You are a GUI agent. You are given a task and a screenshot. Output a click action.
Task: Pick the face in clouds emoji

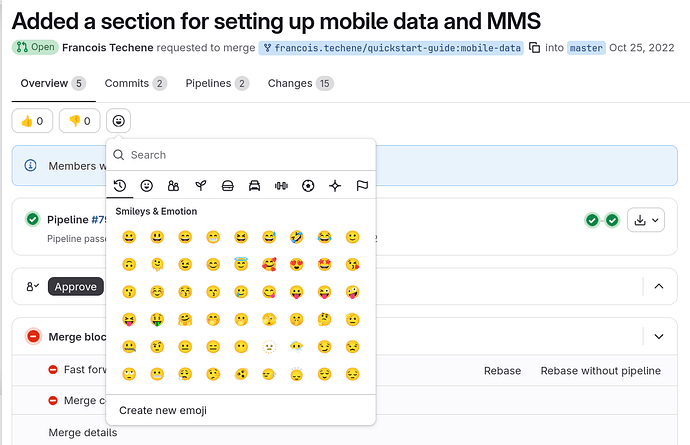tap(297, 347)
